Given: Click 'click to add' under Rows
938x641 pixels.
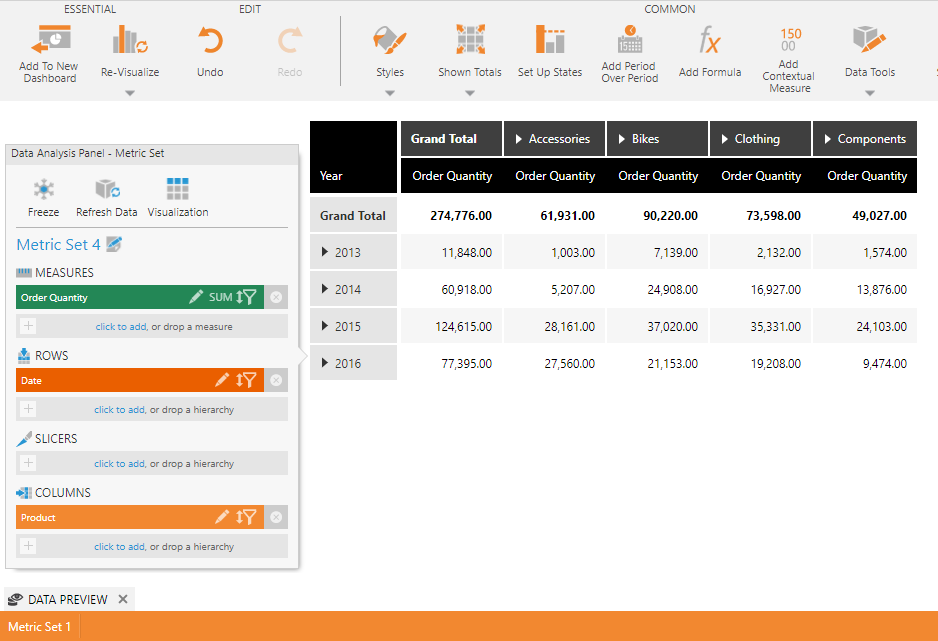Looking at the screenshot, I should click(119, 410).
